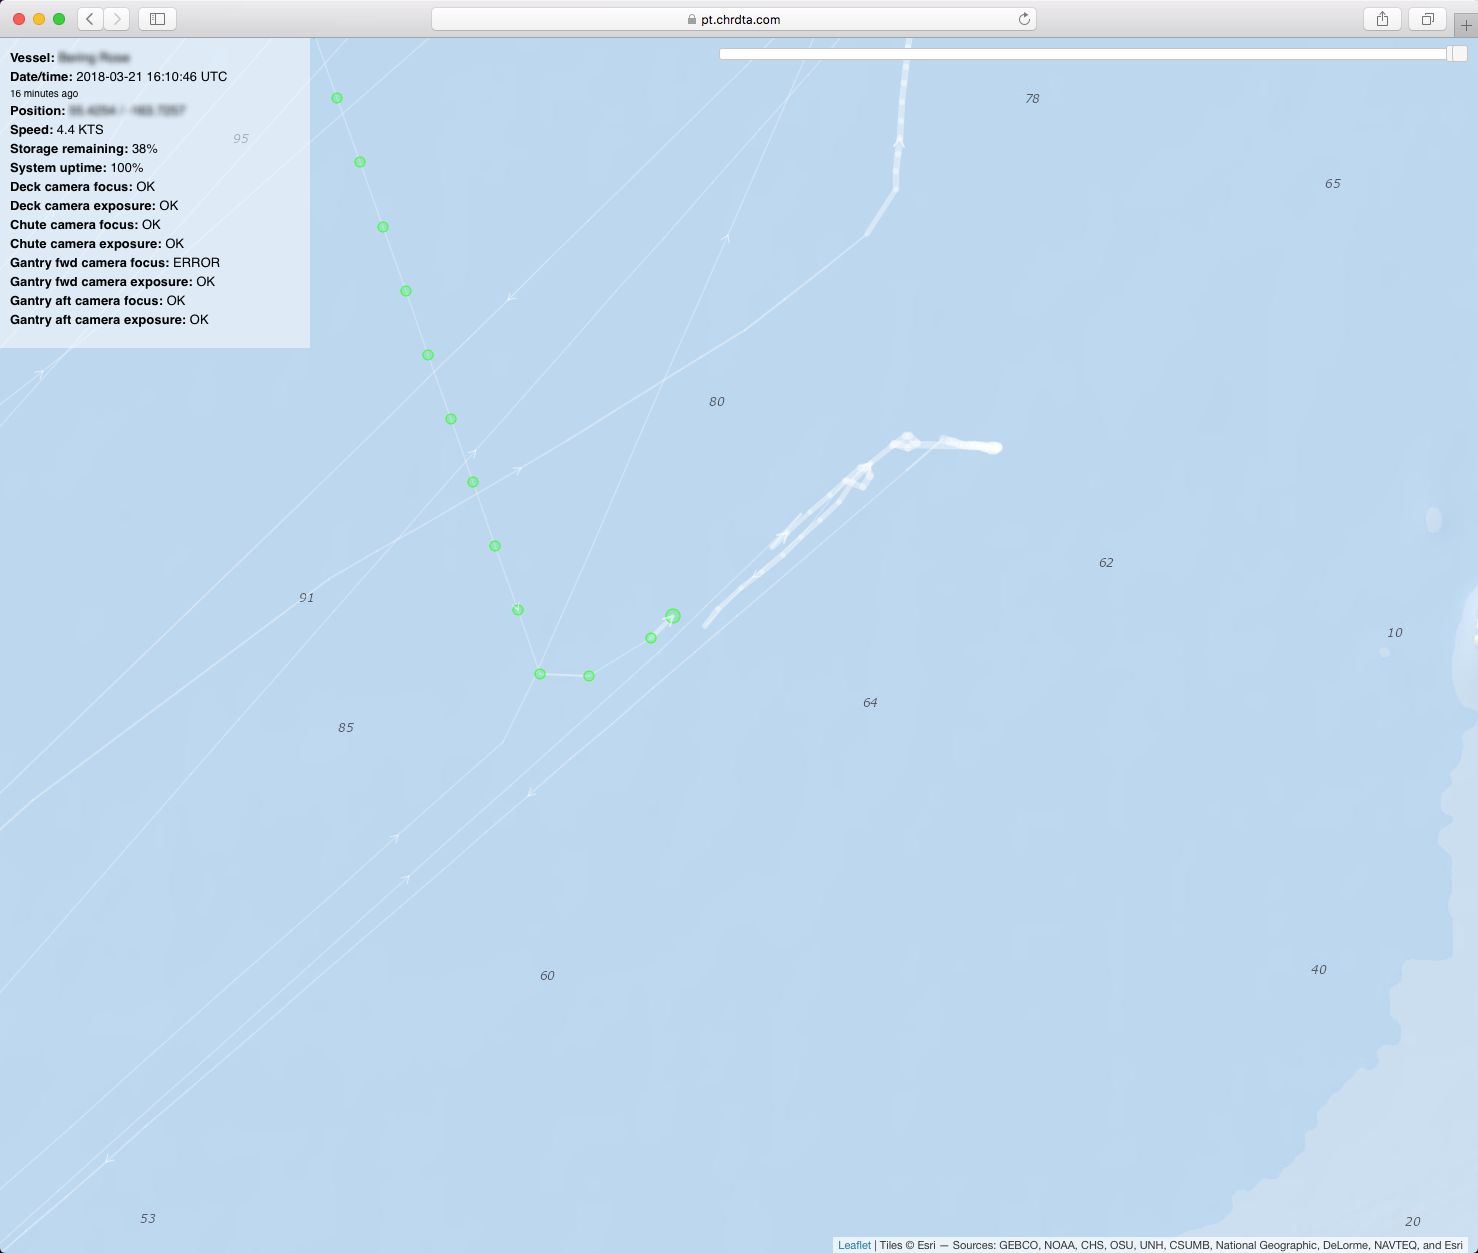Reload the page with the refresh icon
The height and width of the screenshot is (1253, 1478).
click(1024, 19)
